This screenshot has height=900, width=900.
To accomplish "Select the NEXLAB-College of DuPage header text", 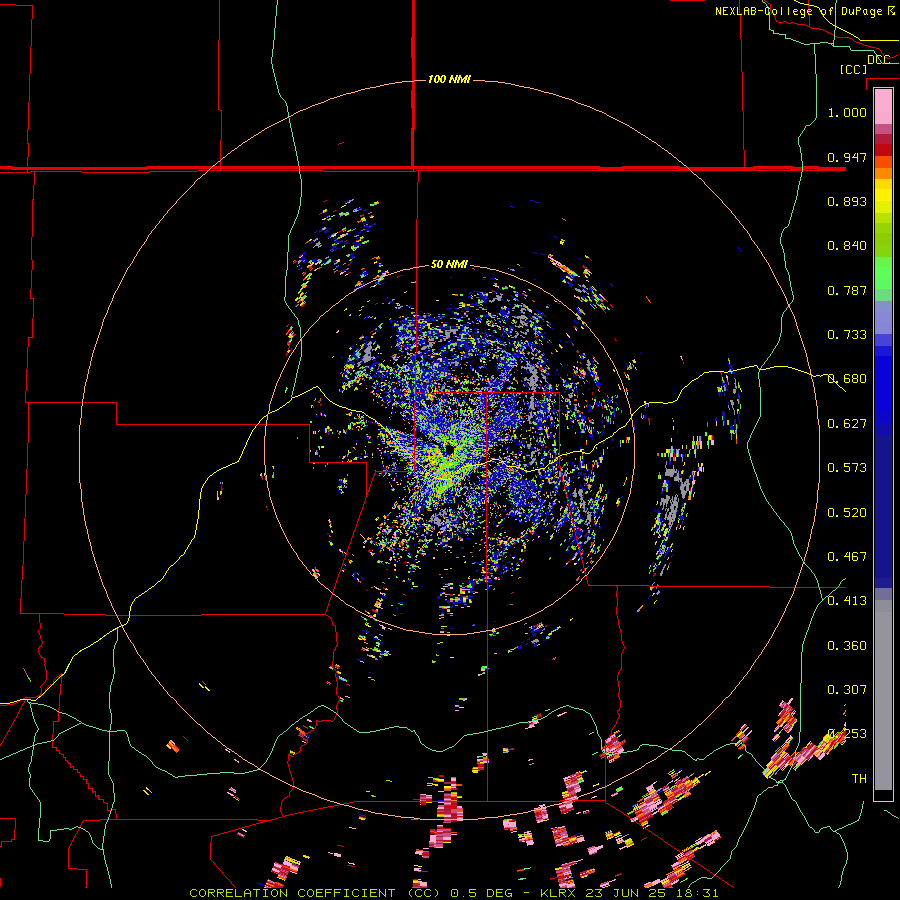I will [800, 11].
